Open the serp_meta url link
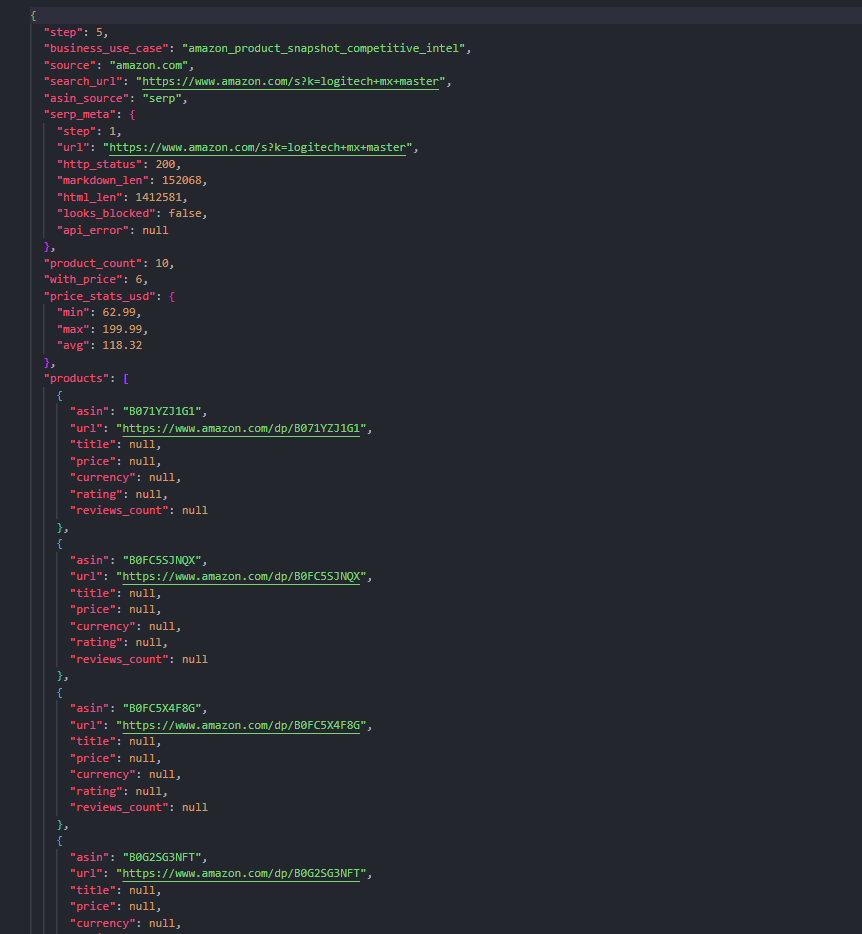This screenshot has height=934, width=862. [x=257, y=147]
